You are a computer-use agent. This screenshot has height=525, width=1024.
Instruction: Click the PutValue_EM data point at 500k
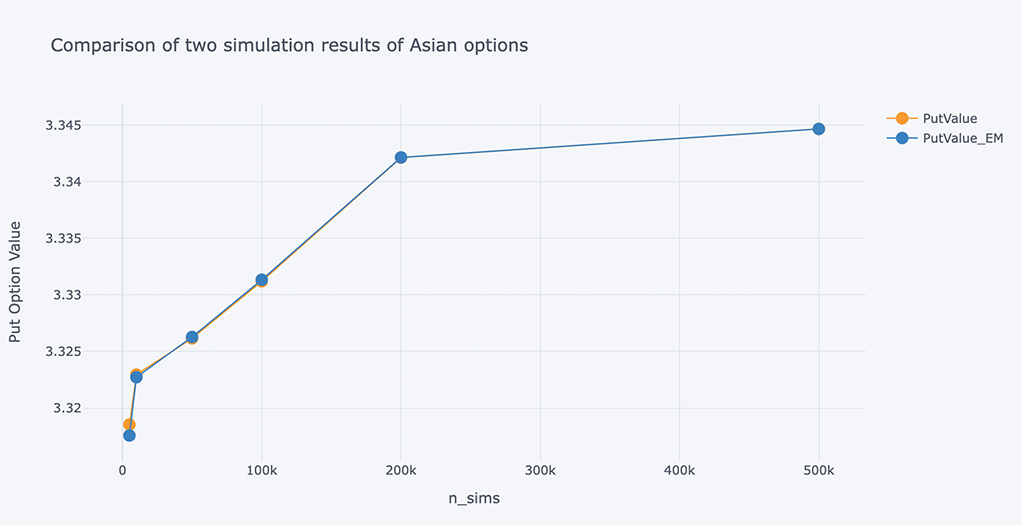(819, 129)
